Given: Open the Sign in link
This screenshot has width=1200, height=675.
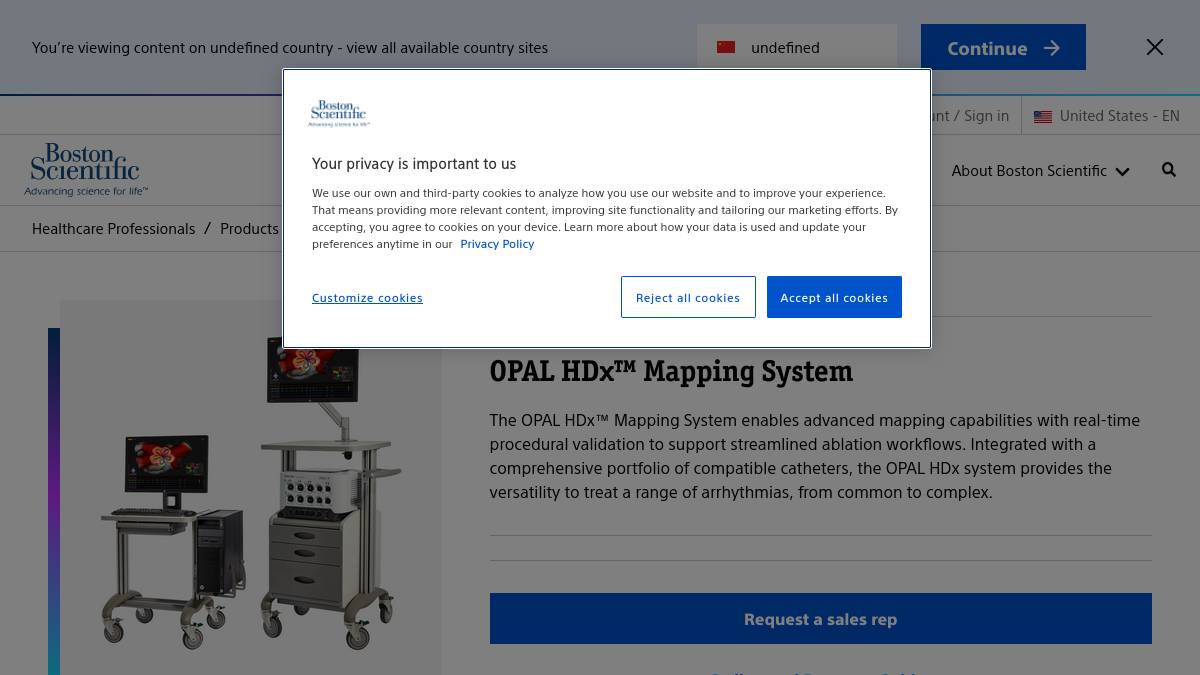Looking at the screenshot, I should coord(986,116).
